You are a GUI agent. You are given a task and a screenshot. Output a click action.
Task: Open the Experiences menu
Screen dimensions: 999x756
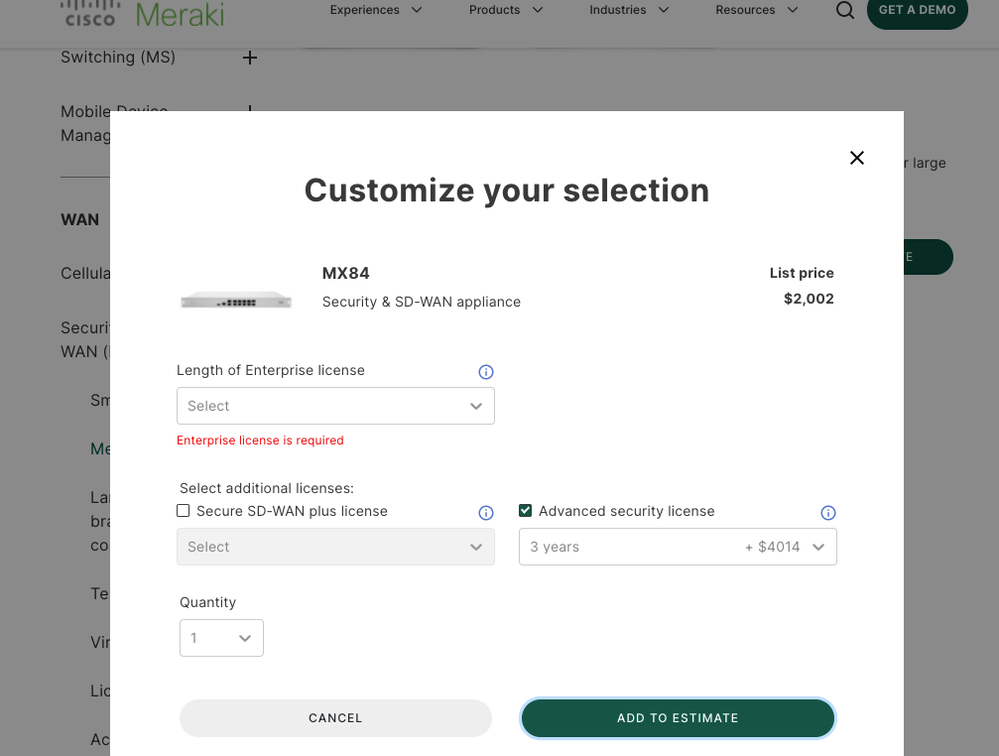click(x=376, y=10)
